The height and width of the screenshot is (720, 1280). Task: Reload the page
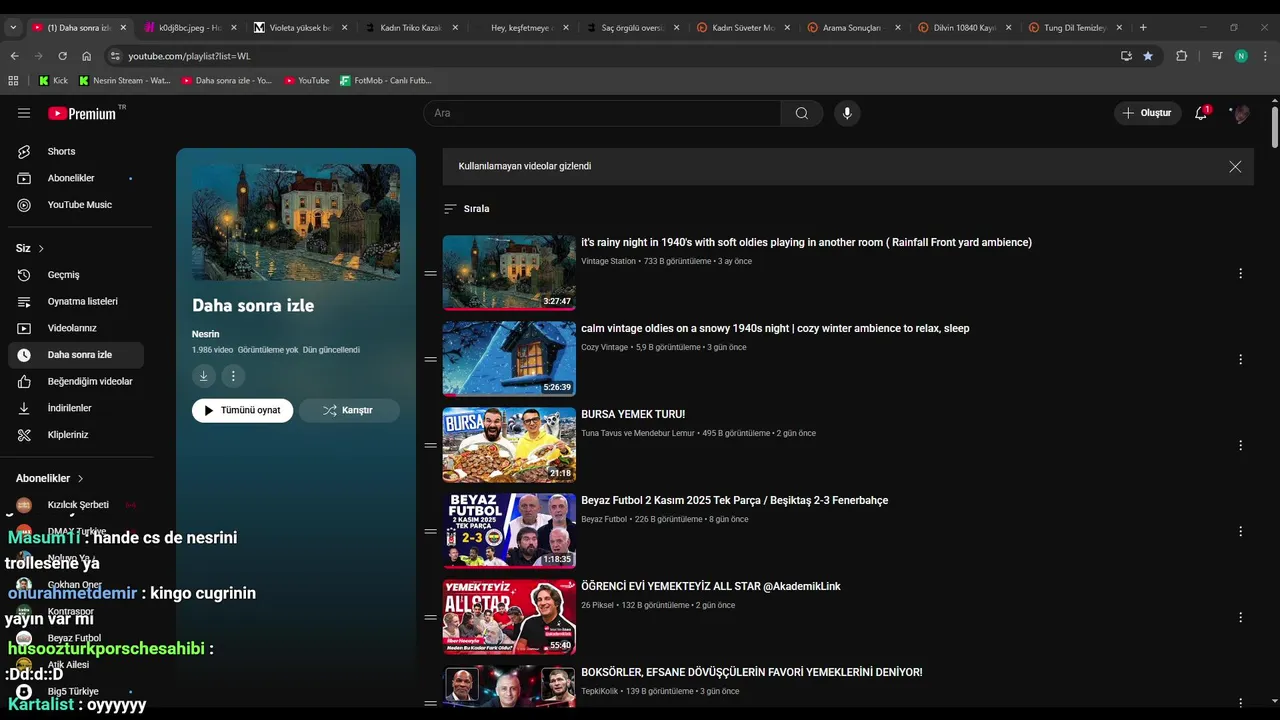[62, 56]
